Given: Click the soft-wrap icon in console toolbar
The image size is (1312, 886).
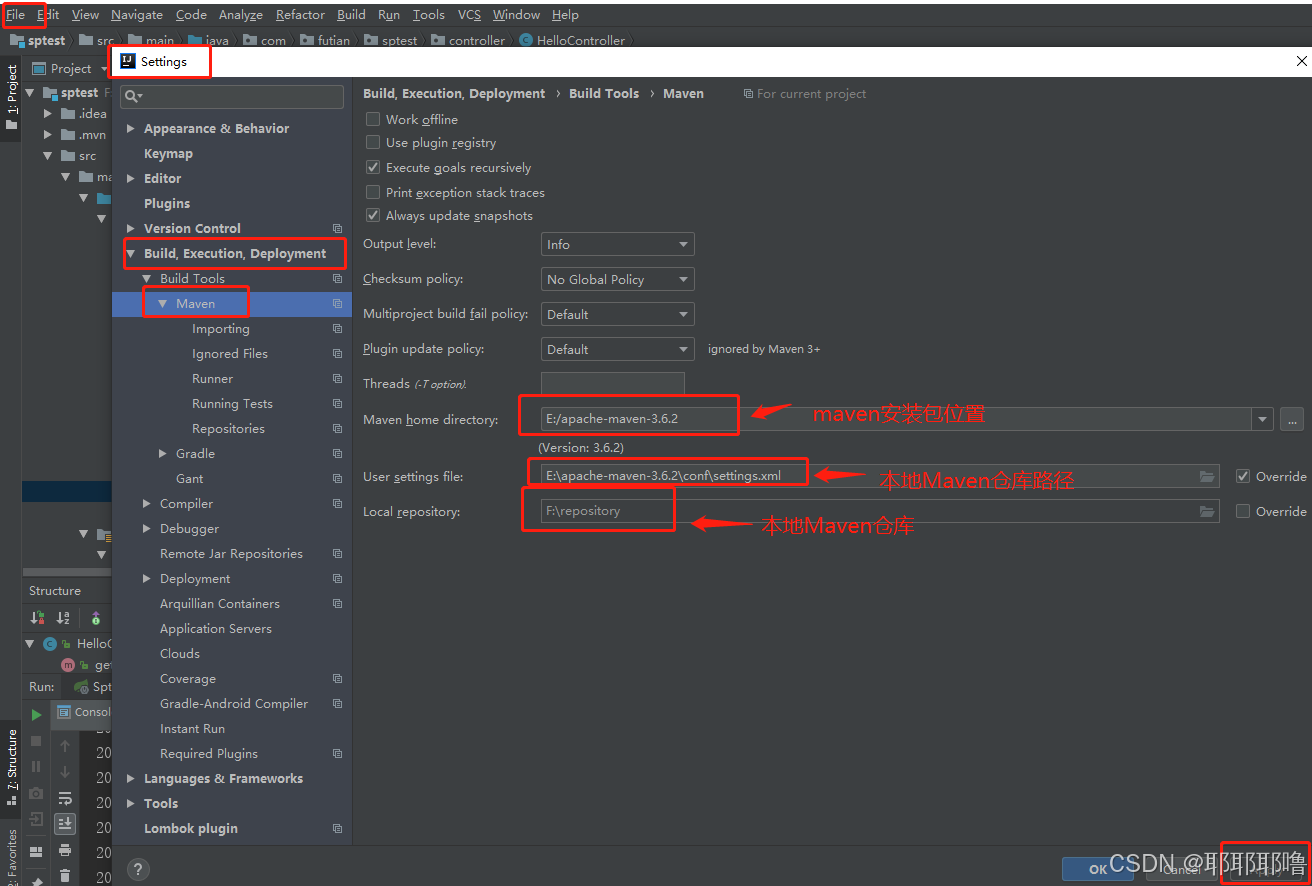Looking at the screenshot, I should [x=65, y=798].
